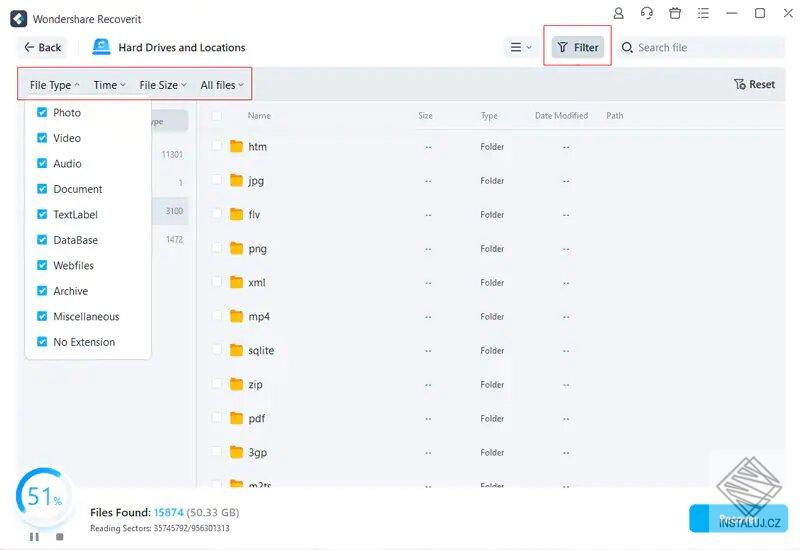Click the Recover button
Screen dimensions: 800x550
tap(738, 518)
